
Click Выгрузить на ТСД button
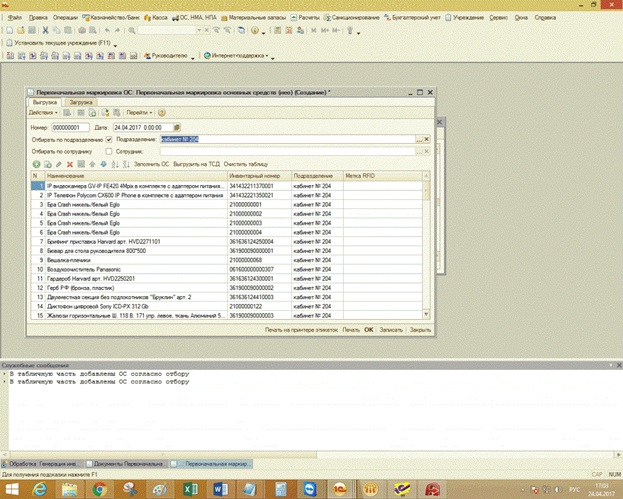pos(196,164)
